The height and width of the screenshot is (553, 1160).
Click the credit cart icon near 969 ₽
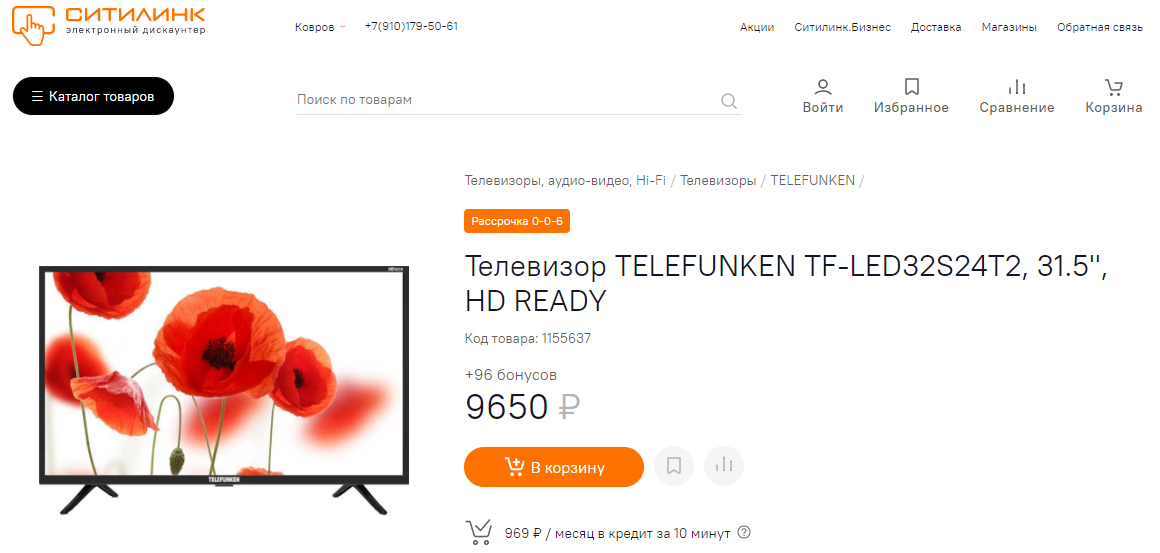(479, 532)
